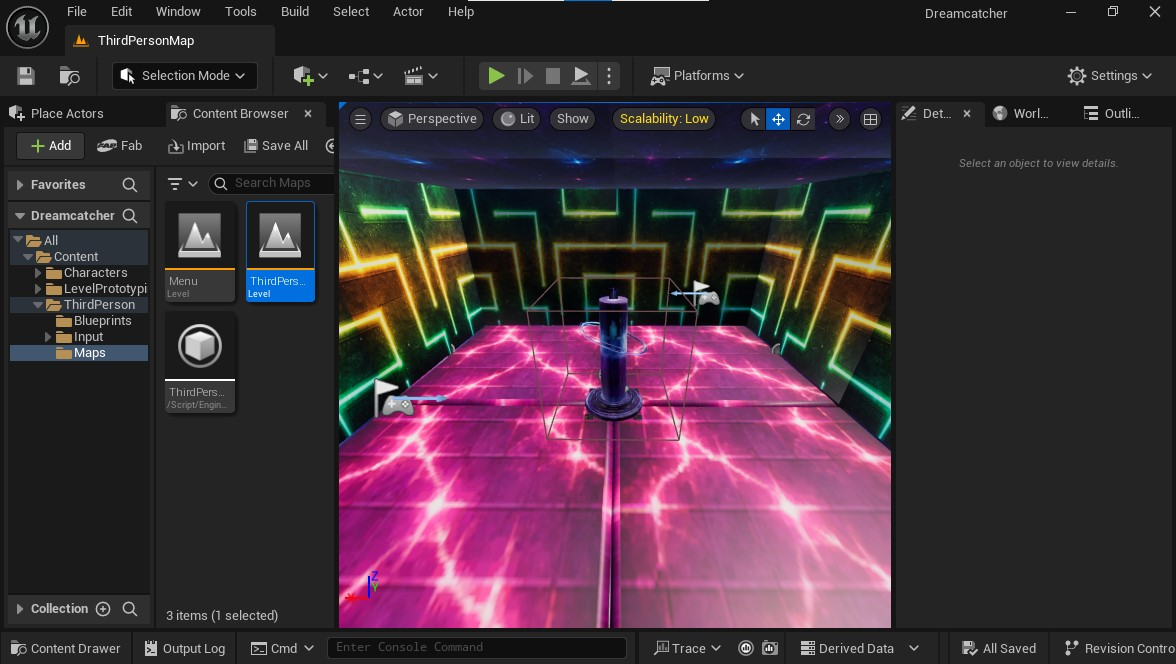Image resolution: width=1176 pixels, height=664 pixels.
Task: Click the Add to Collection plus icon
Action: point(103,609)
